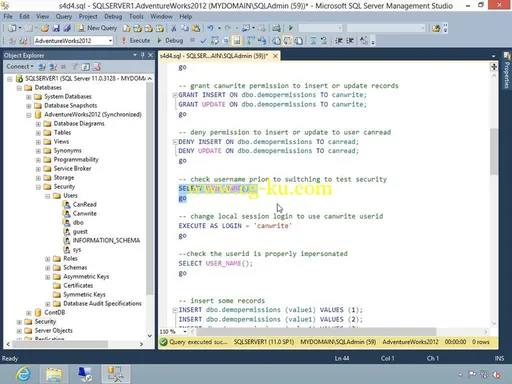Screen dimensions: 512x384
Task: Click the Increase Indent icon
Action: tap(350, 41)
